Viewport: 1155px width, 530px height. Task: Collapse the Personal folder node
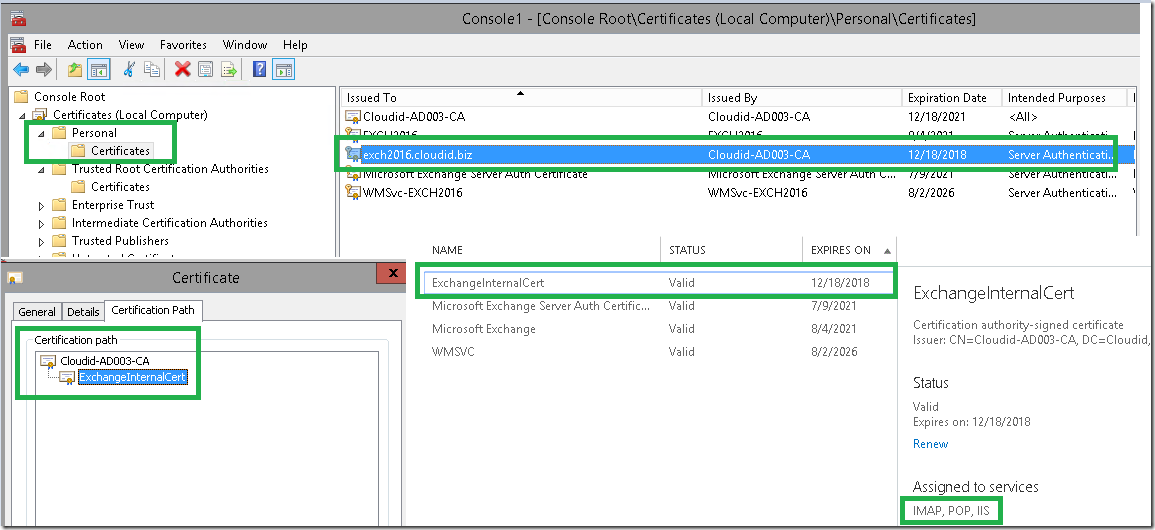click(42, 133)
